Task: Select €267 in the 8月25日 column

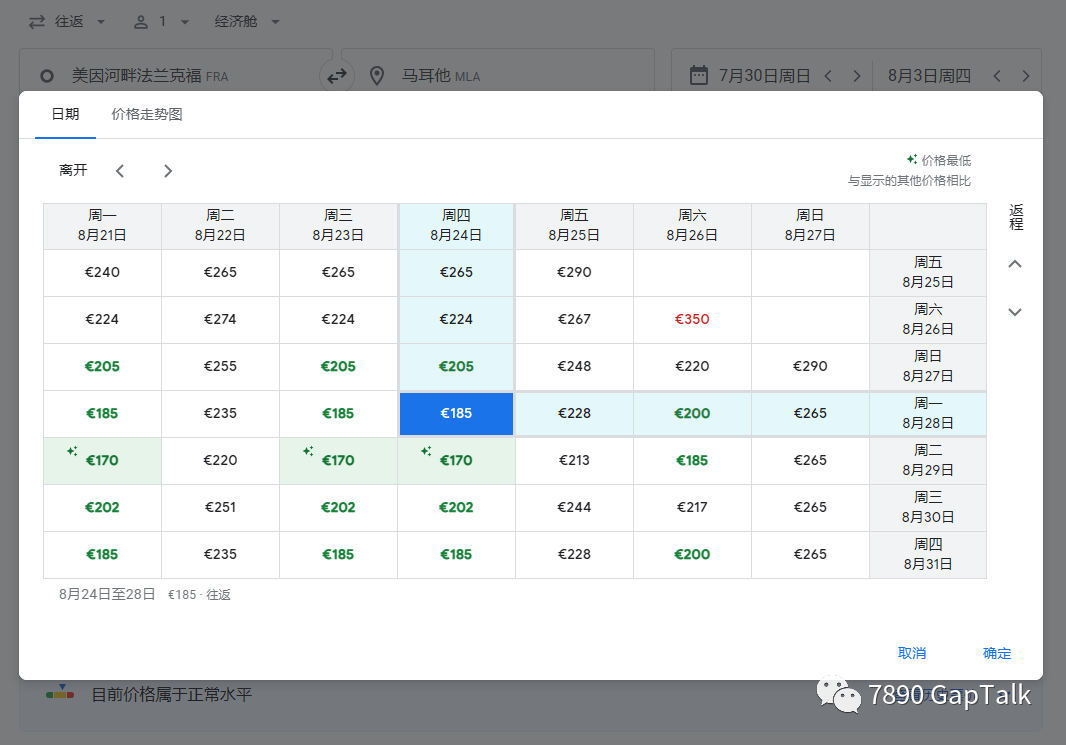Action: tap(574, 319)
